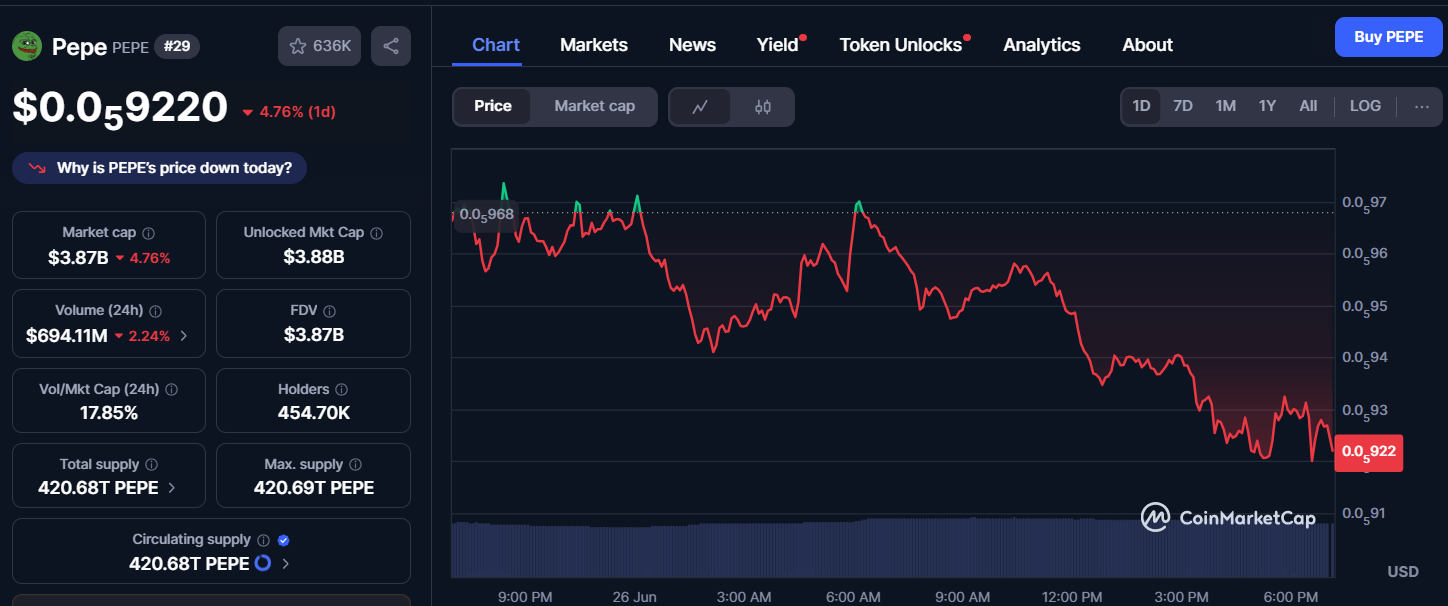Screen dimensions: 1448x606
Task: Click the $0.0₅9220 main price
Action: tap(120, 109)
